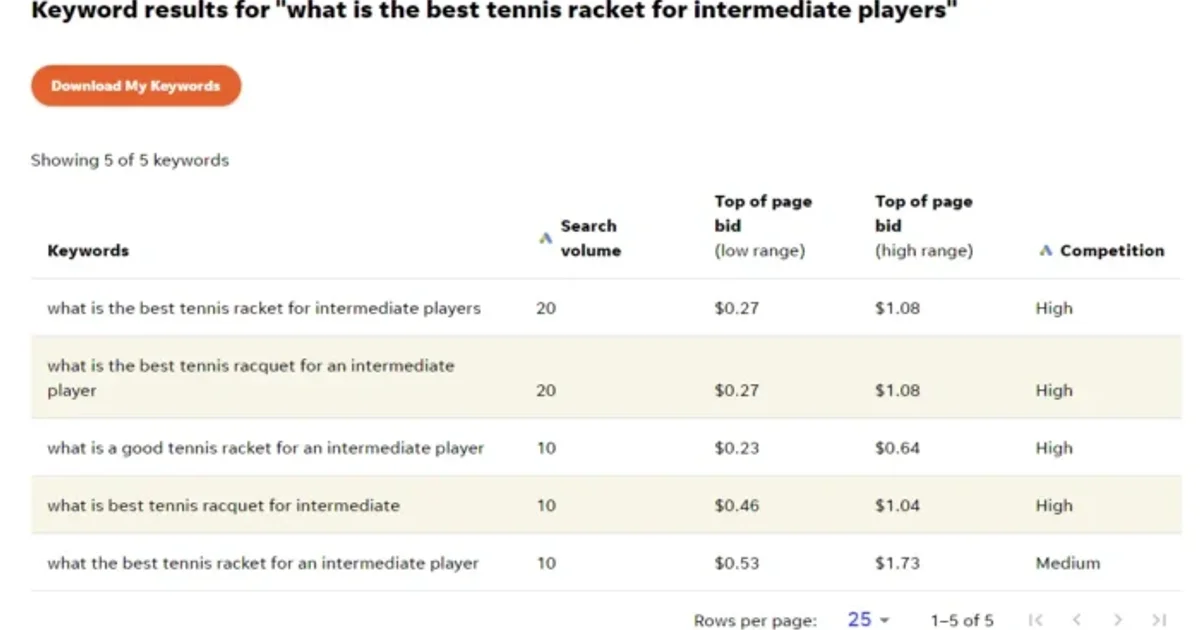Click the Keywords column header
1200x630 pixels.
coord(88,251)
